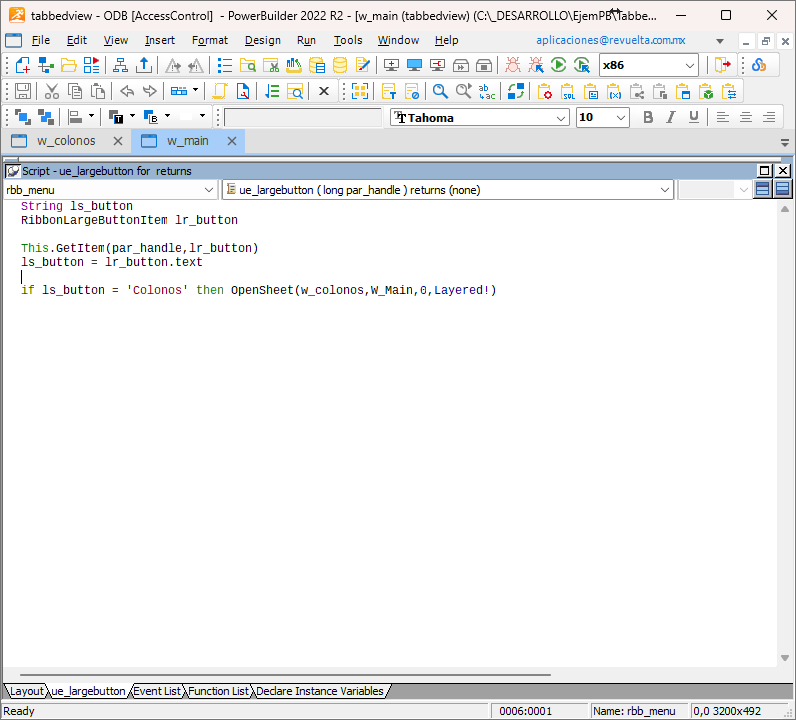Toggle Underline formatting
The image size is (796, 720).
point(694,117)
